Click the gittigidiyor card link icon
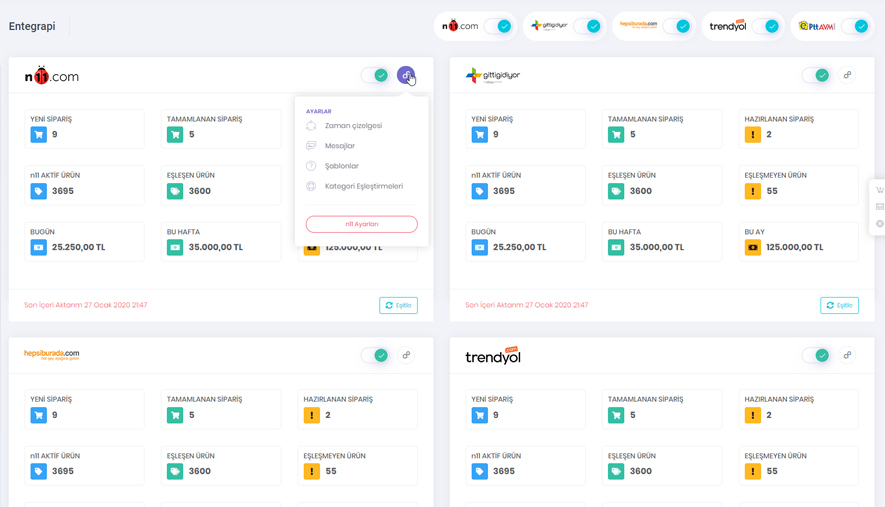The width and height of the screenshot is (885, 507). pos(847,75)
